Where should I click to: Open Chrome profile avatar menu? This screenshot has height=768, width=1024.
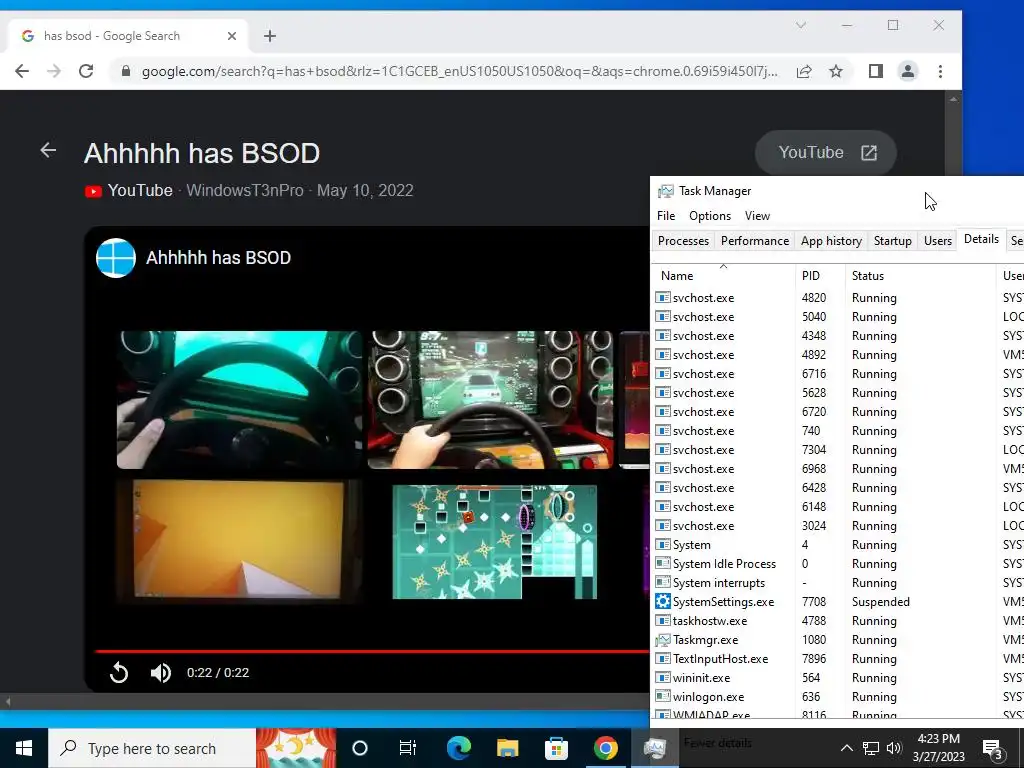[x=908, y=71]
